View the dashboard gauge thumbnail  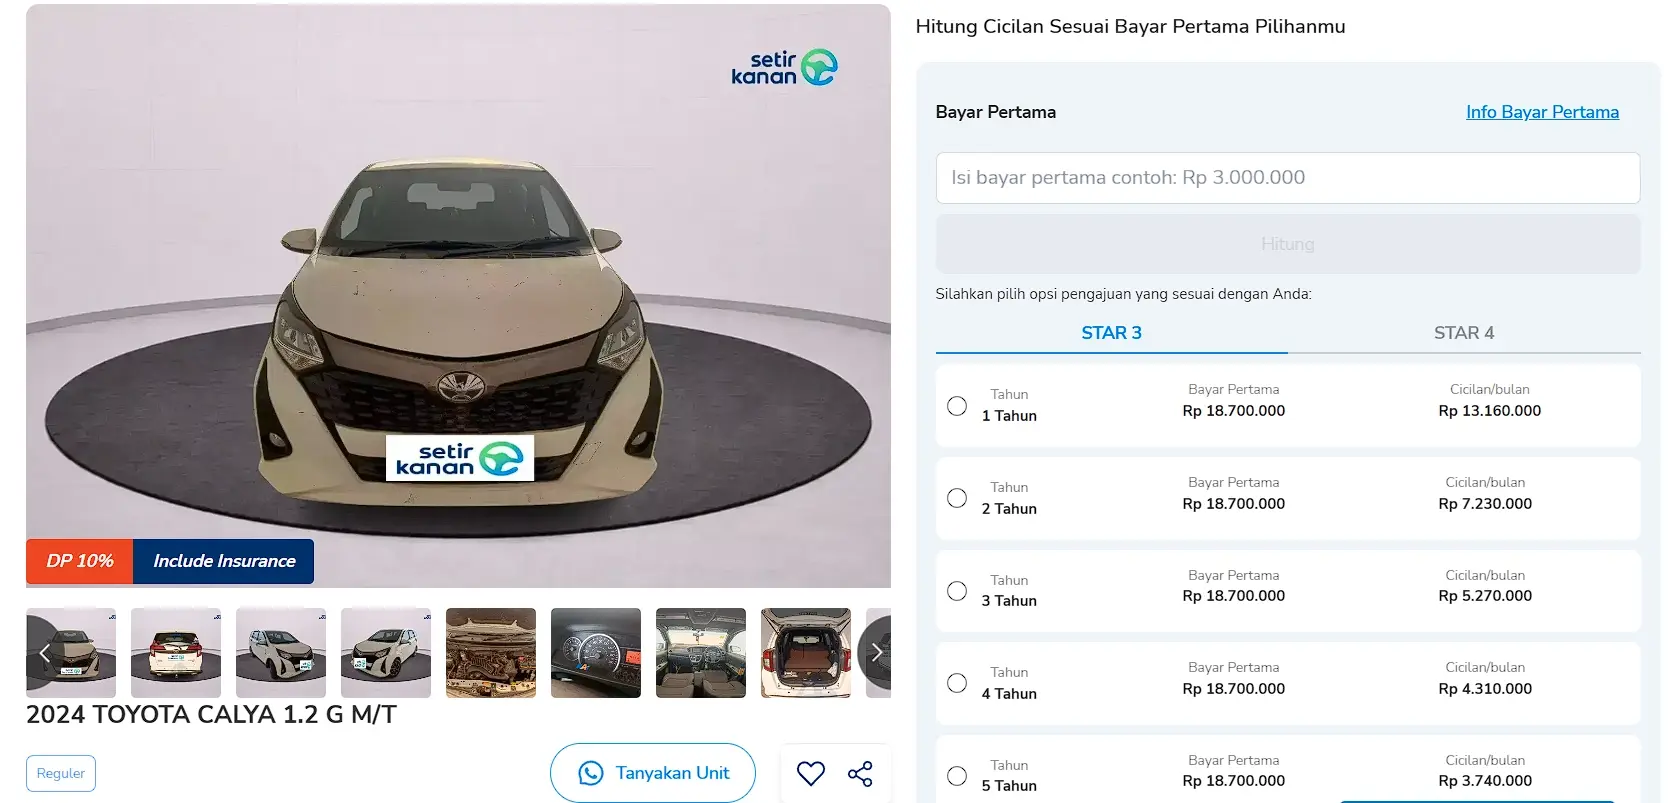(x=596, y=653)
